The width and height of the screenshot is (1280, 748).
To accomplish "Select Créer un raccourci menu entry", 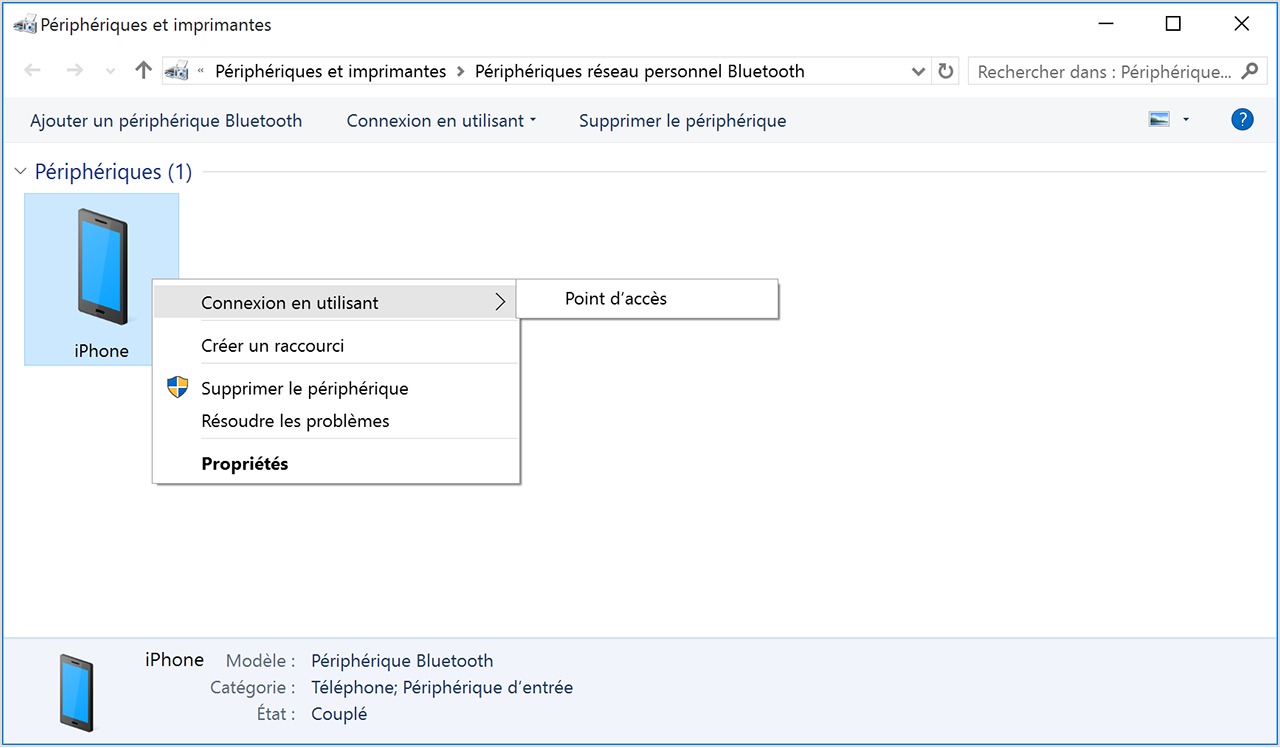I will tap(272, 346).
